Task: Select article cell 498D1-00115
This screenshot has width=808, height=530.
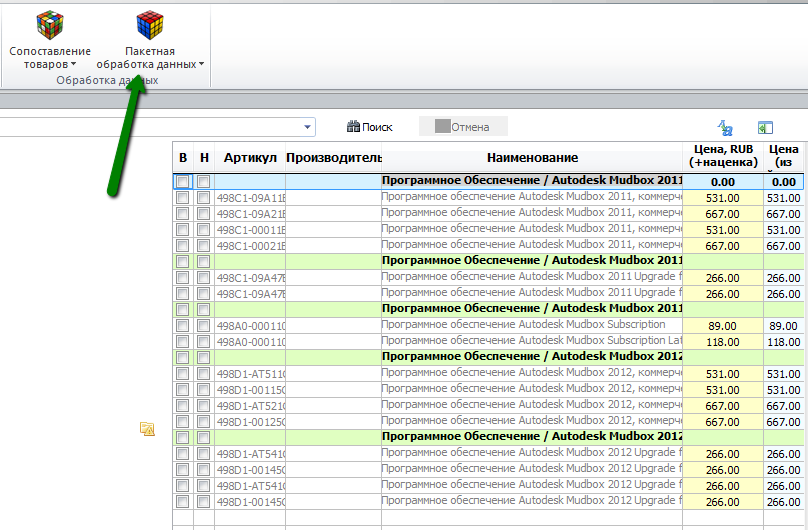Action: [250, 390]
